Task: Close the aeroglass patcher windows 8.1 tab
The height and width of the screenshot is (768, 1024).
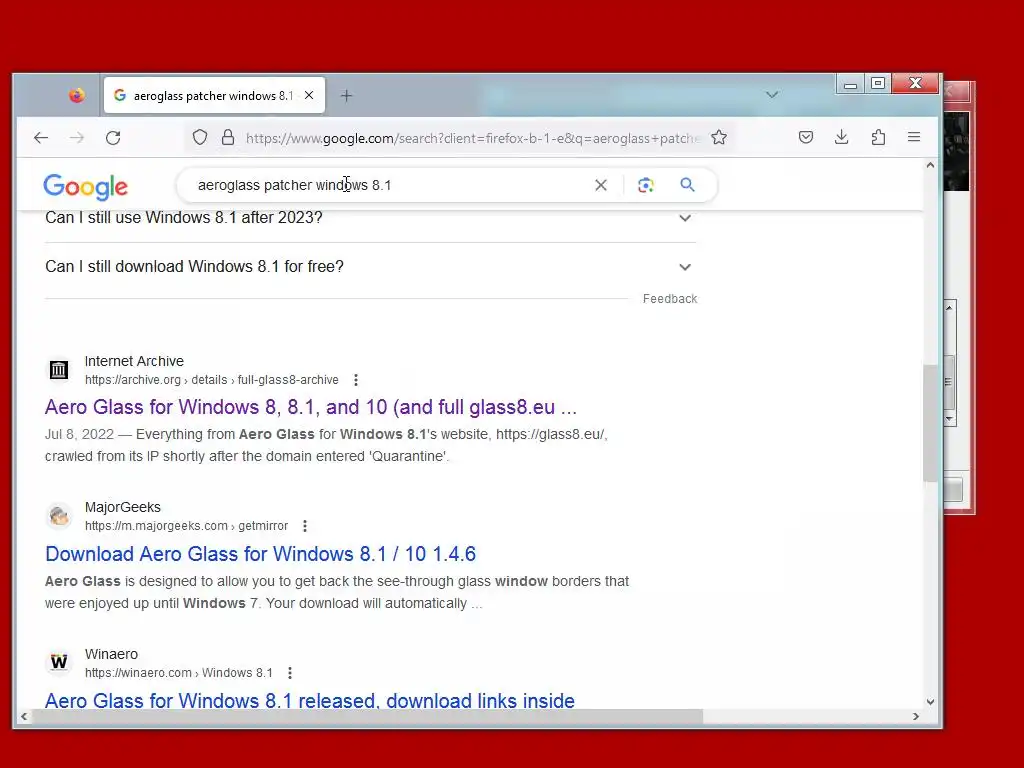Action: (309, 95)
